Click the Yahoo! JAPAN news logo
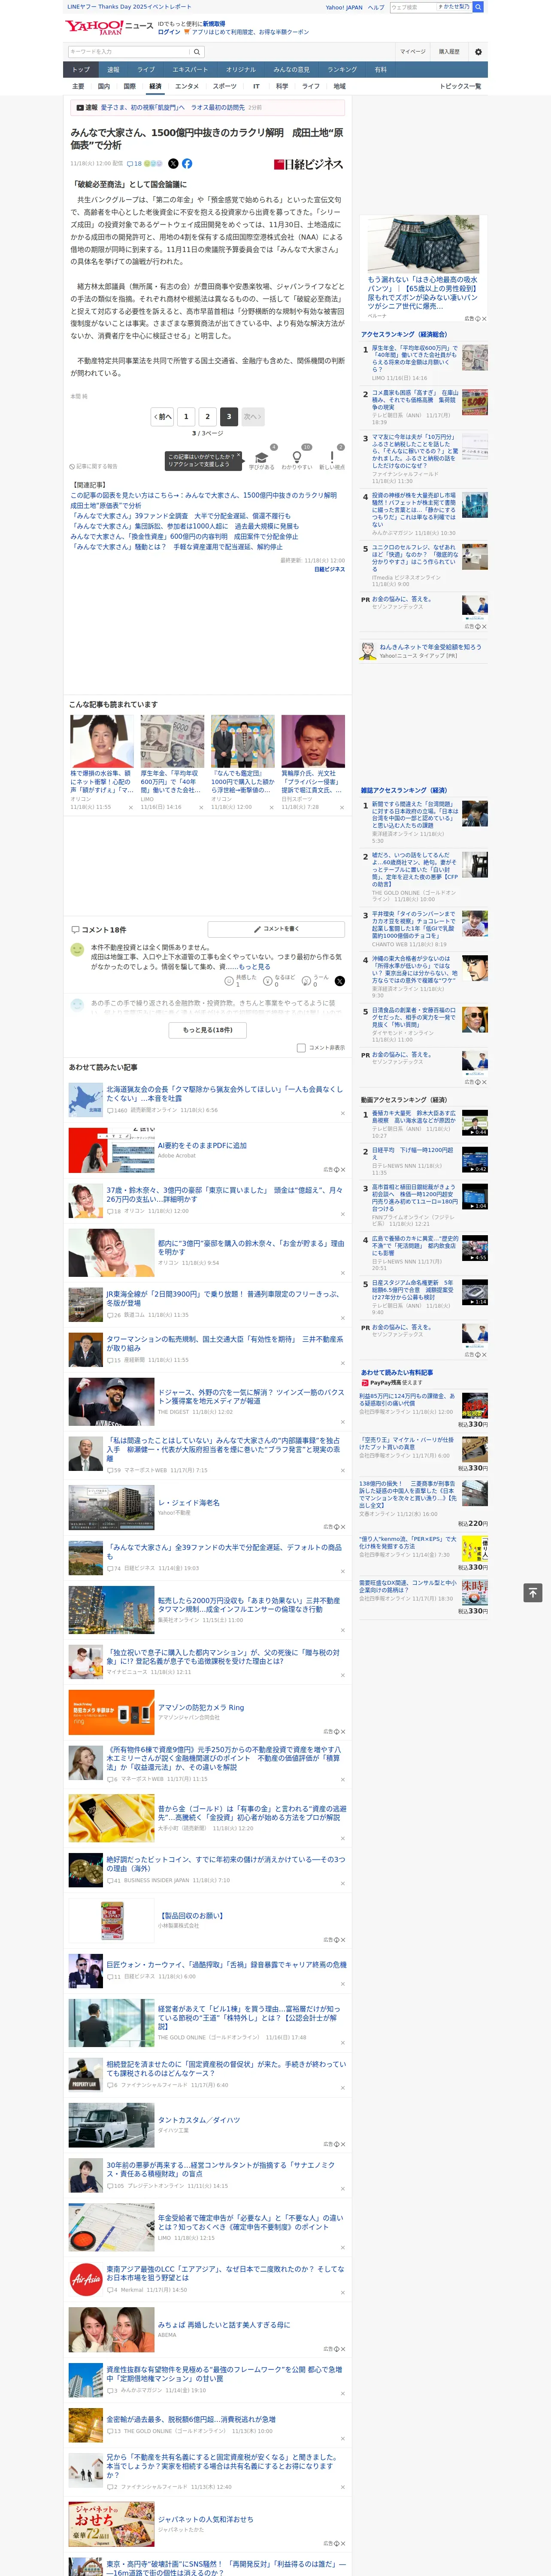 (109, 27)
